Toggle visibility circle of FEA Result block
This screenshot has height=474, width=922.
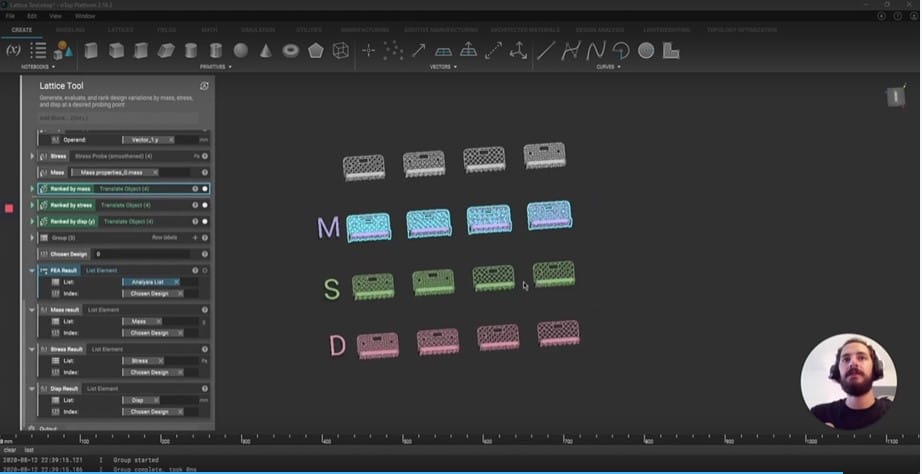click(205, 271)
